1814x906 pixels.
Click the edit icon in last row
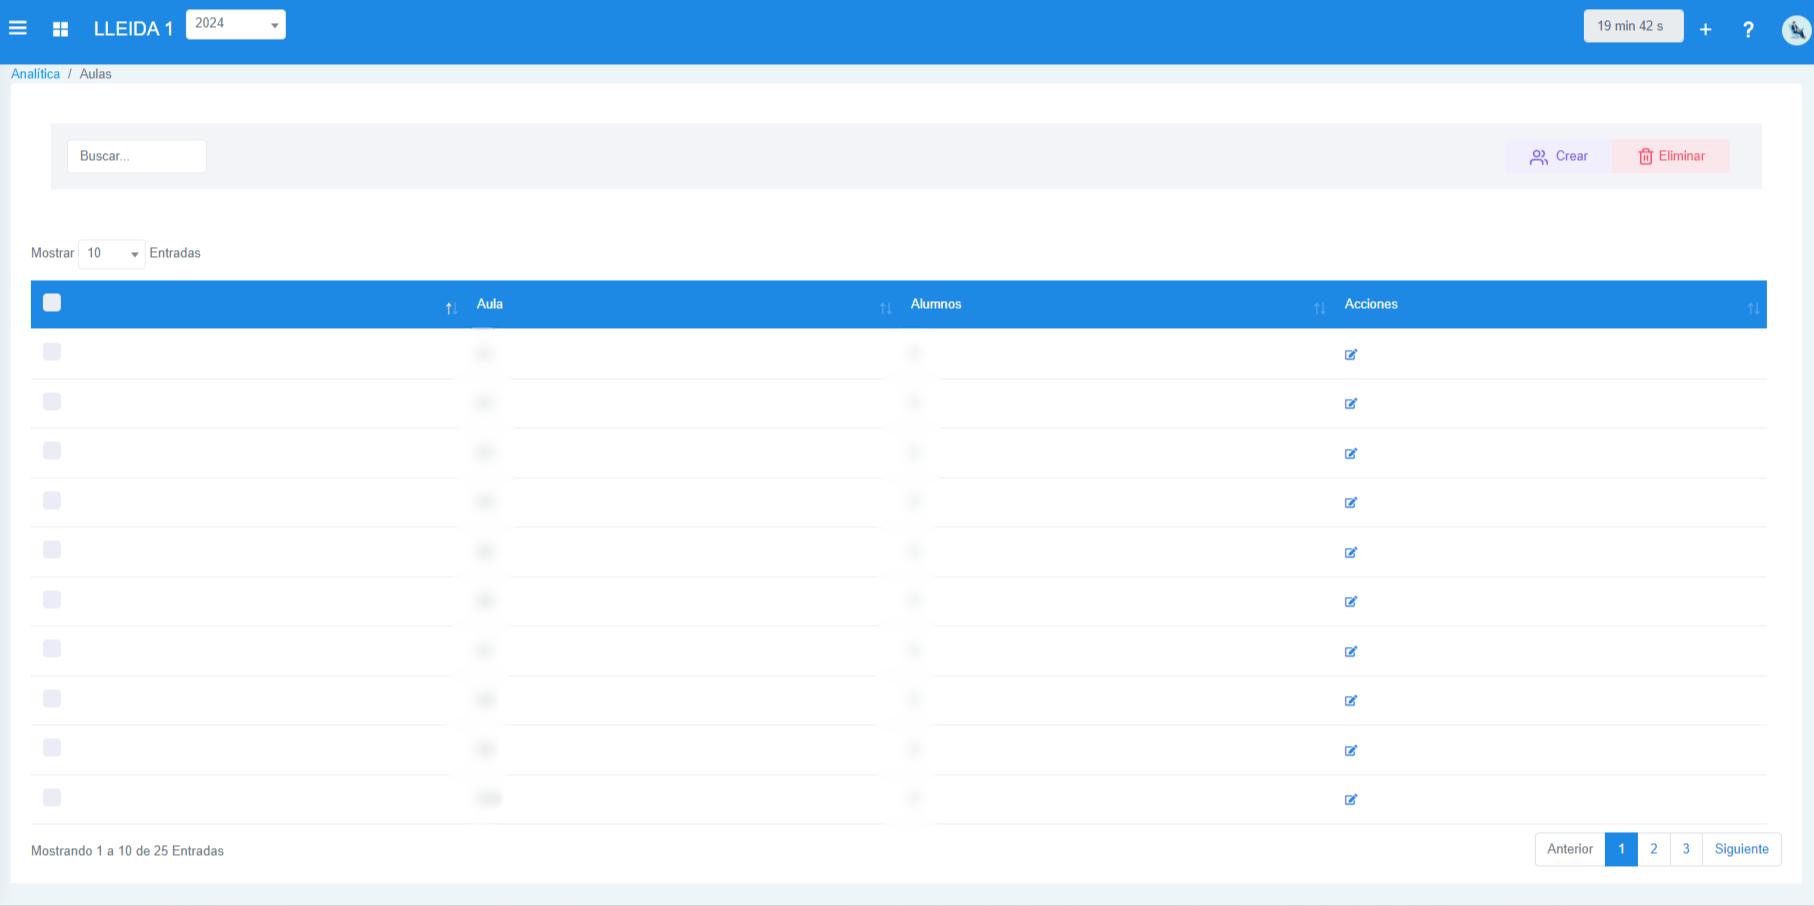(1350, 799)
